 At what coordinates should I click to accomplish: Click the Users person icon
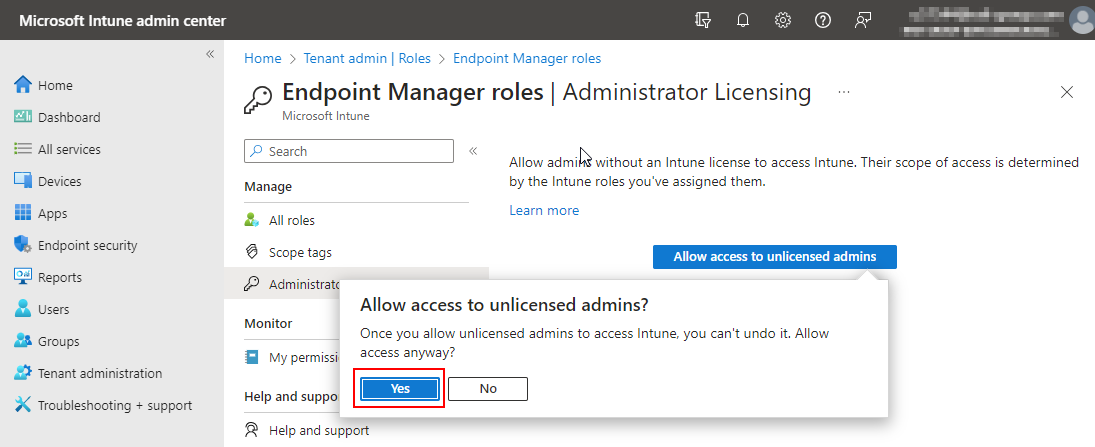tap(23, 309)
